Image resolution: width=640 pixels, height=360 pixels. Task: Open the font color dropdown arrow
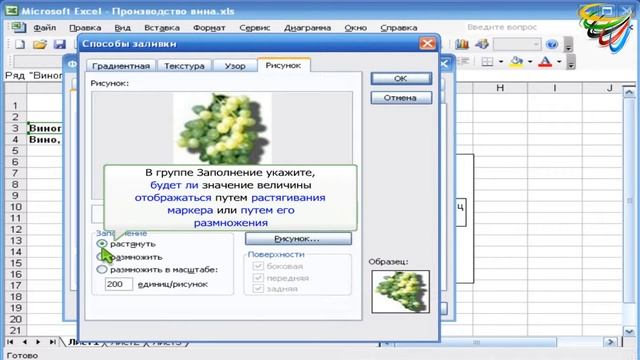tap(559, 62)
